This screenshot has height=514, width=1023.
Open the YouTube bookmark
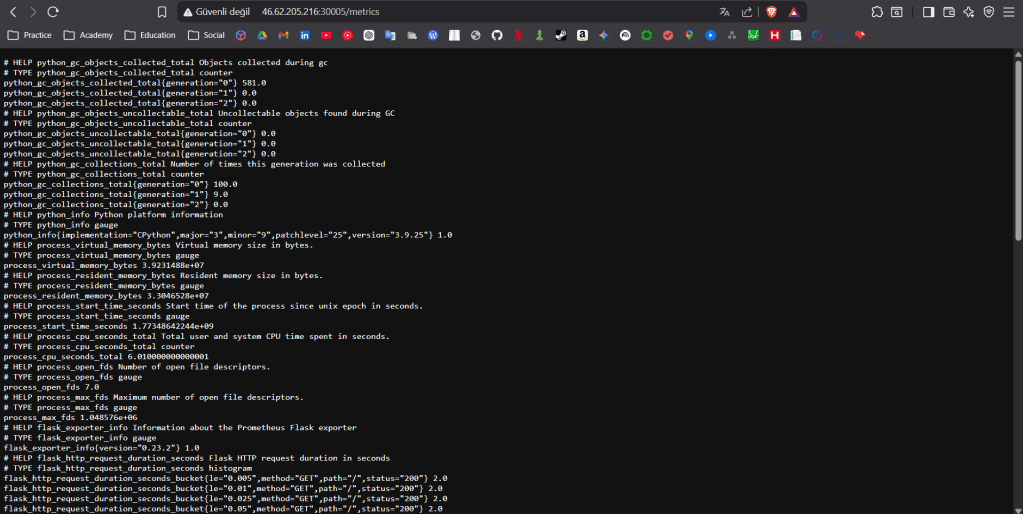pyautogui.click(x=326, y=35)
